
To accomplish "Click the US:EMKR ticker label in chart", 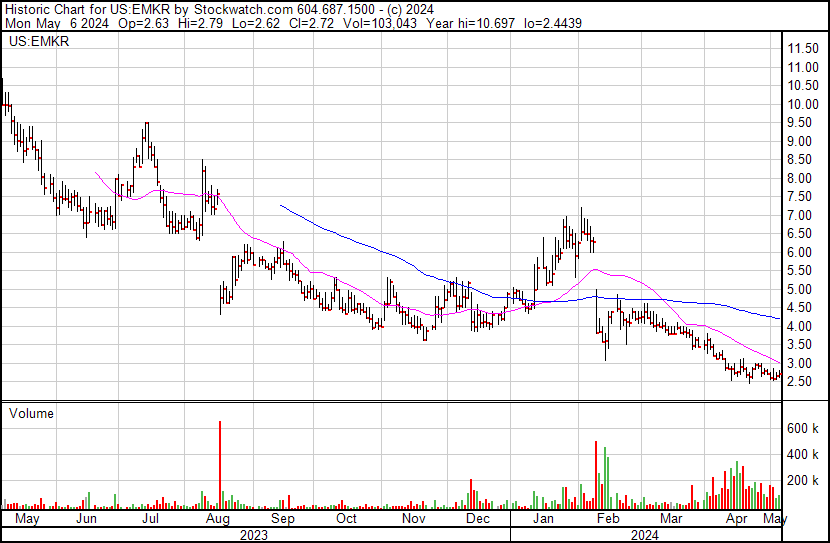I will [x=36, y=43].
